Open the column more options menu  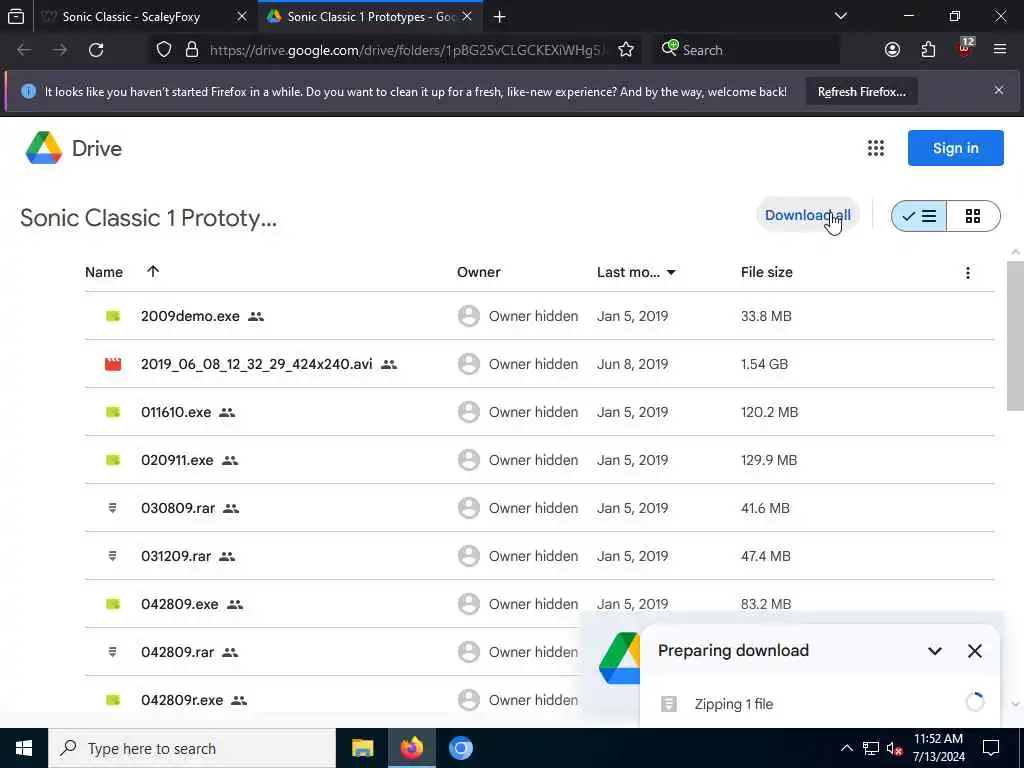pos(967,273)
